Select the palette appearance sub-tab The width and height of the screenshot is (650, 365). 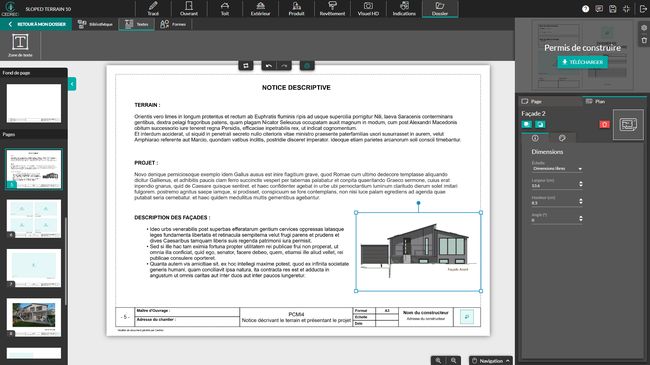[562, 138]
